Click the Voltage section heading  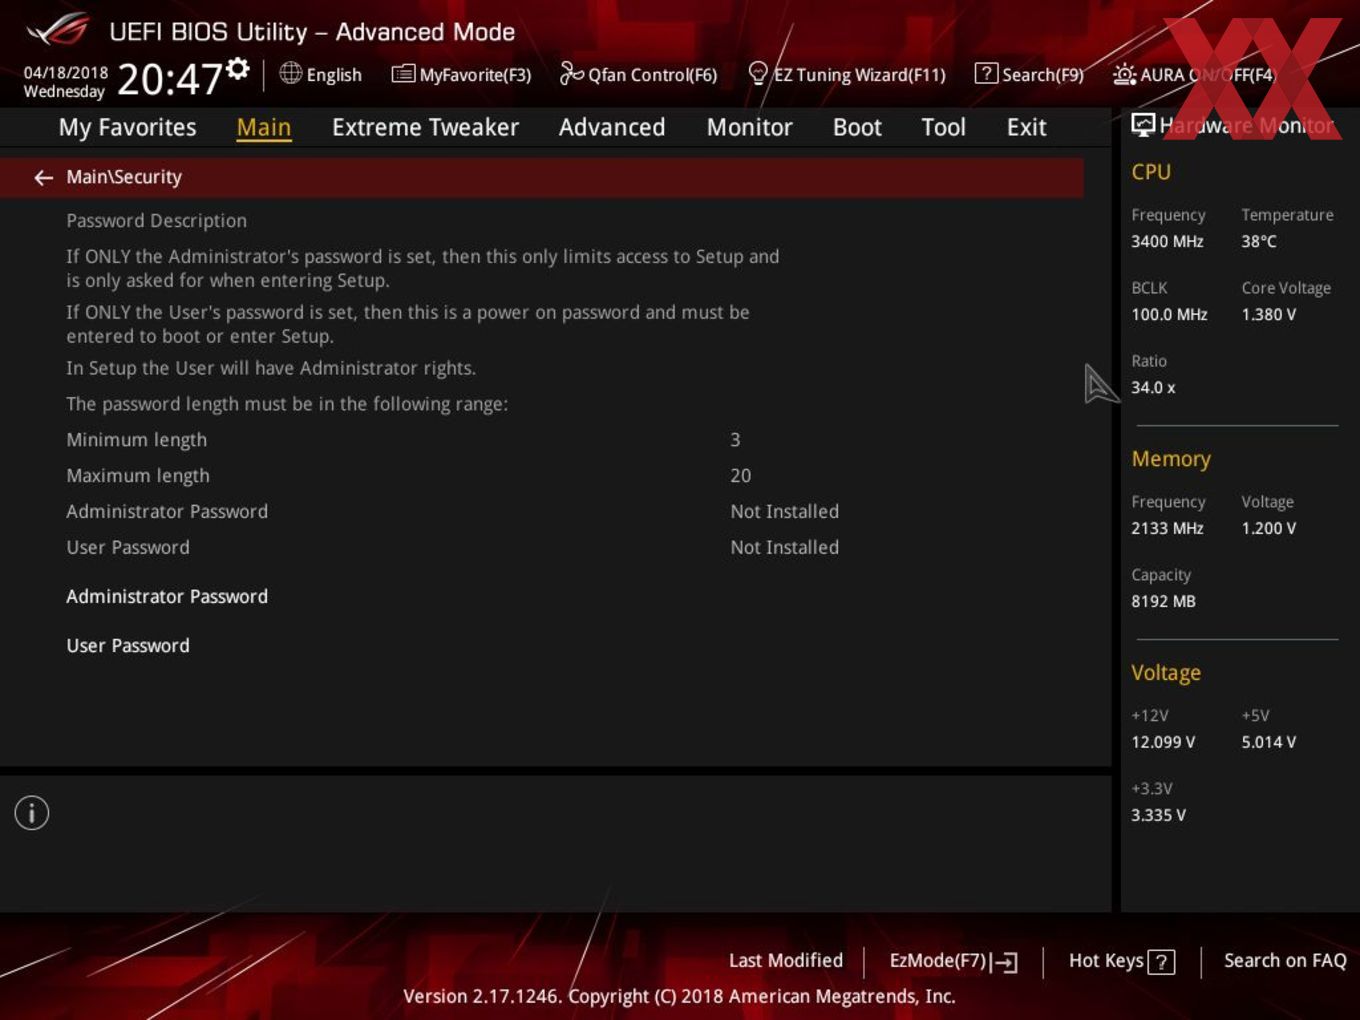(x=1166, y=673)
